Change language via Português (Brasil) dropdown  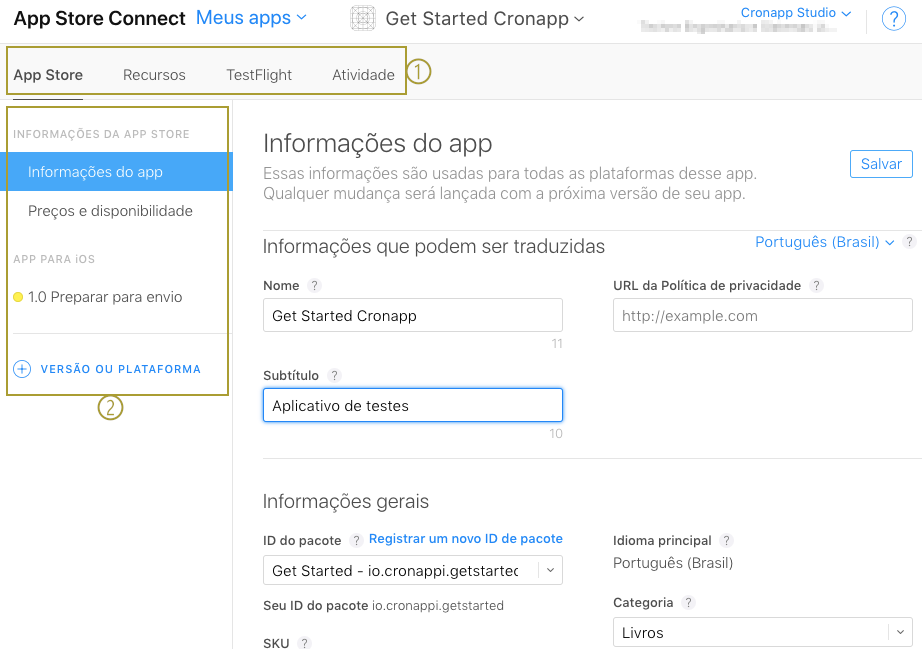(824, 242)
